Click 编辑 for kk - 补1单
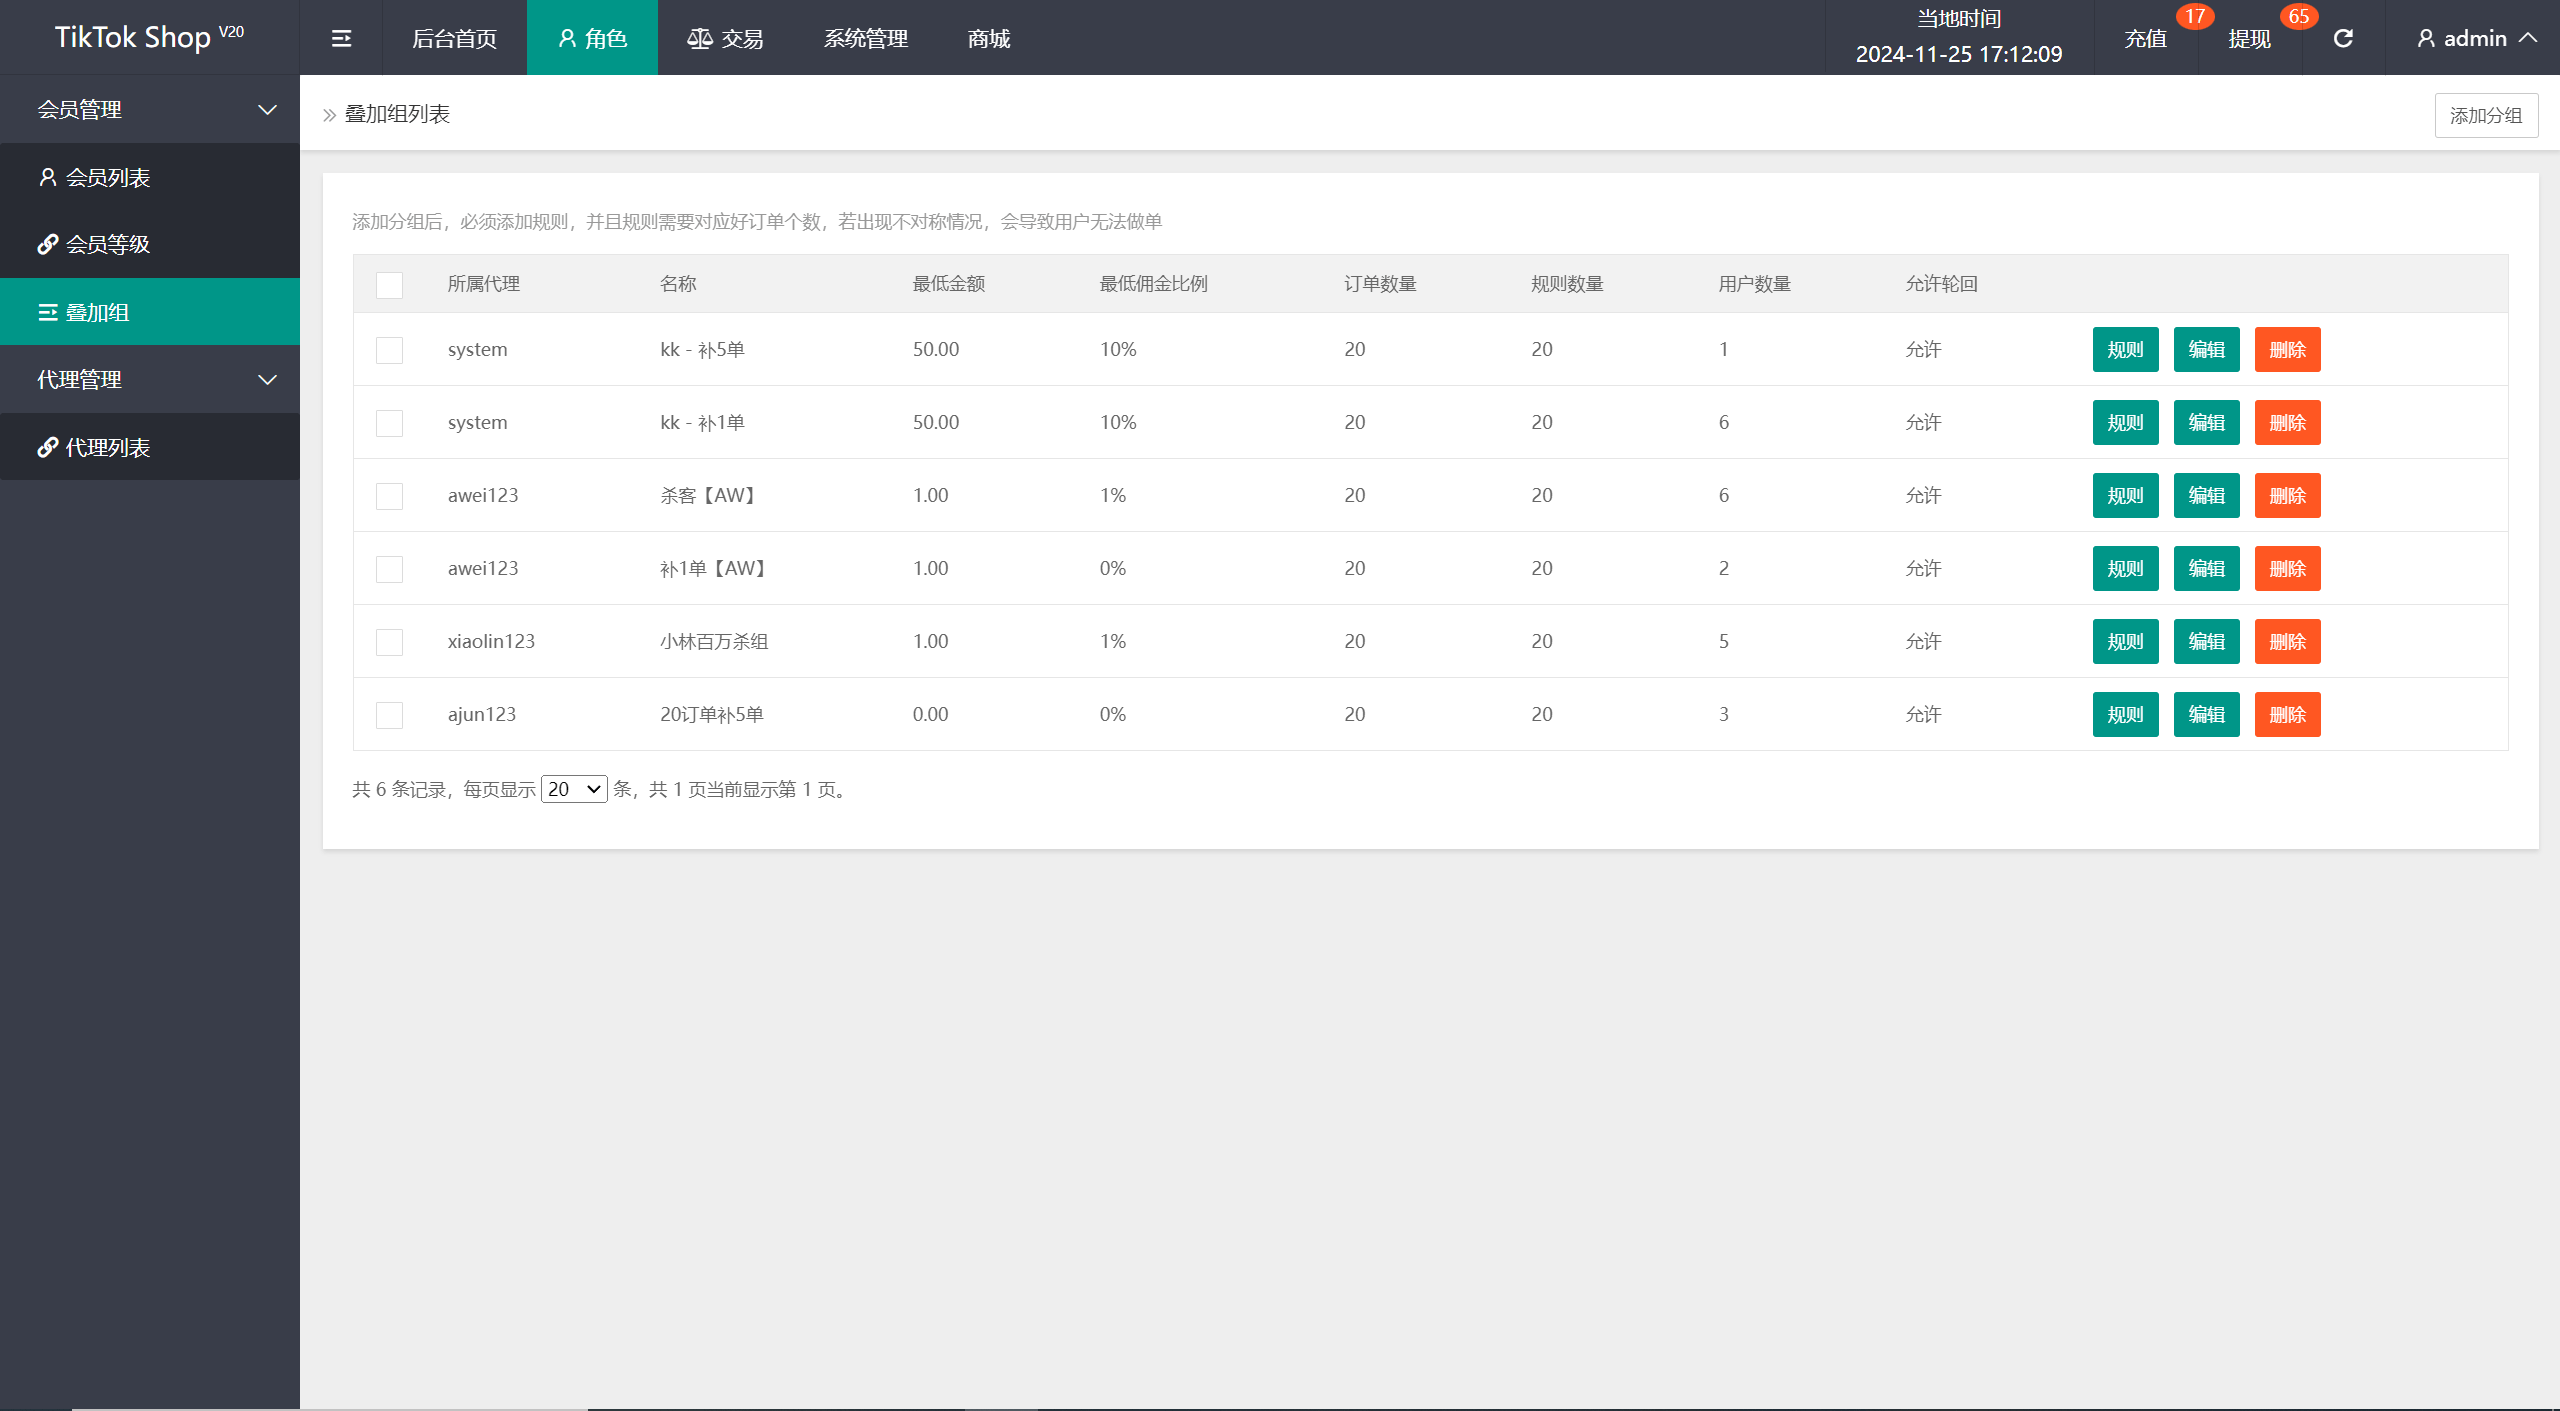Screen dimensions: 2560x1411 (x=2206, y=422)
